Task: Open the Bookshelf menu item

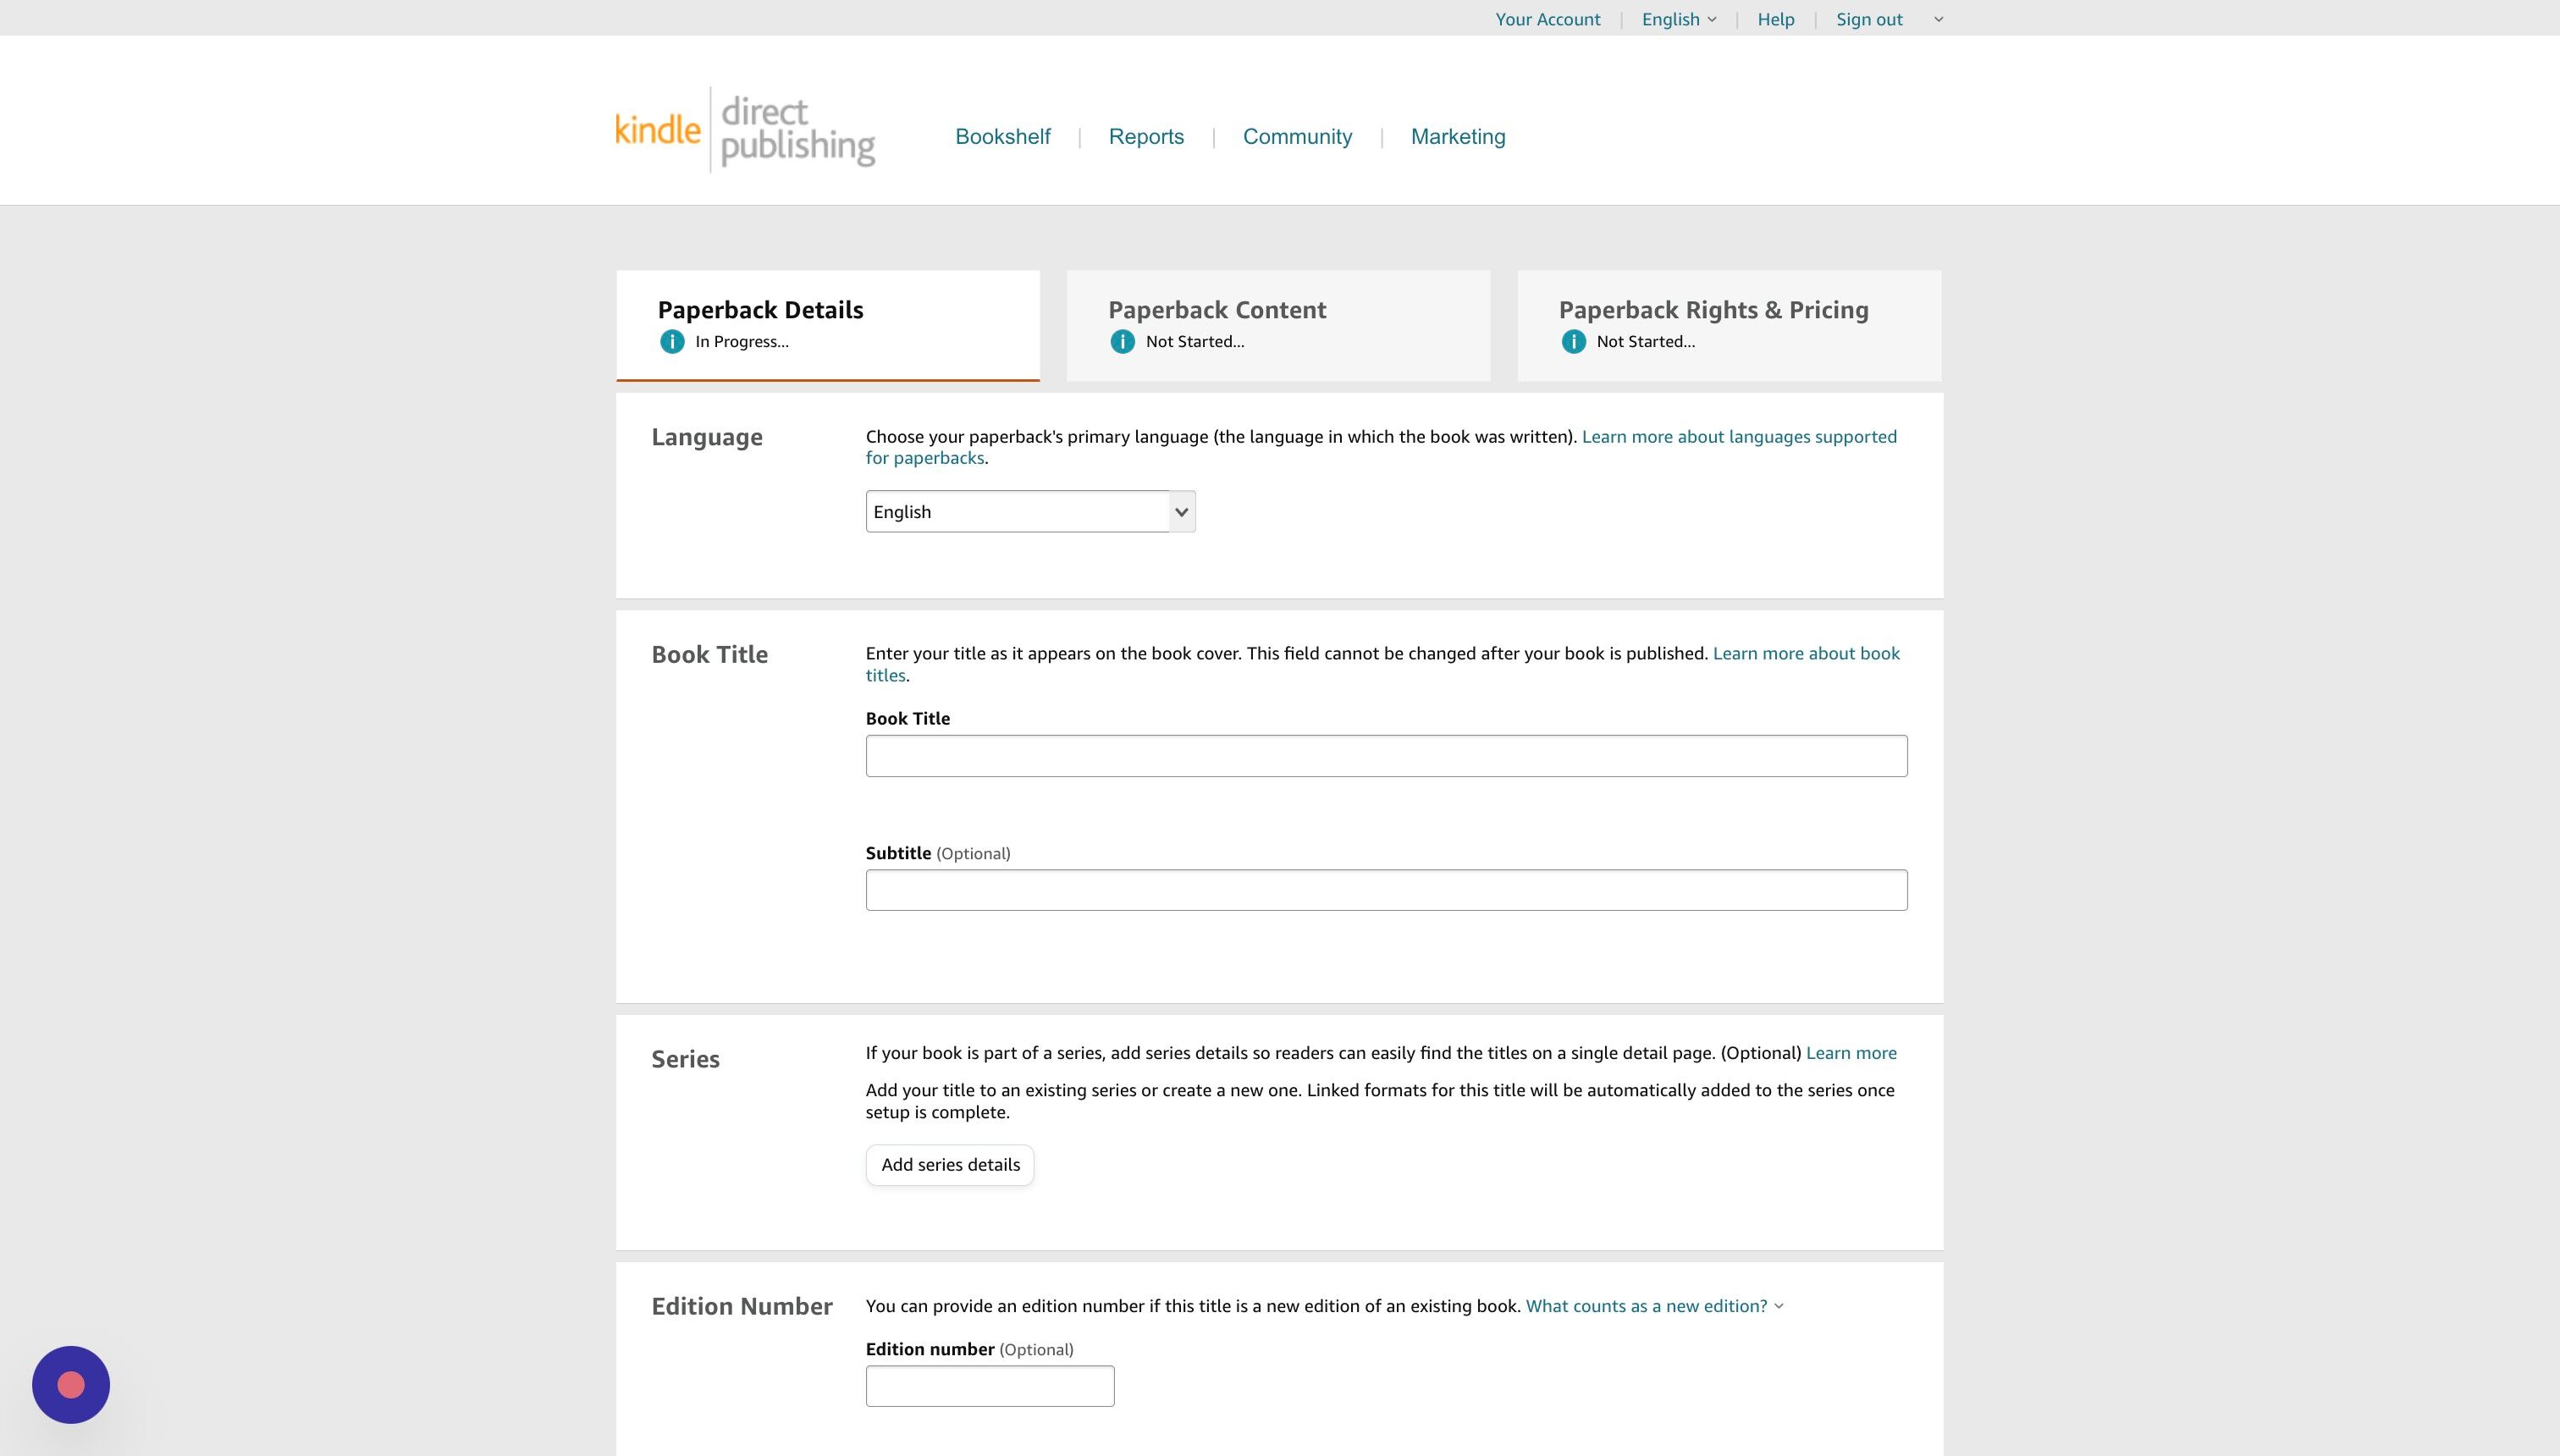Action: [x=1002, y=137]
